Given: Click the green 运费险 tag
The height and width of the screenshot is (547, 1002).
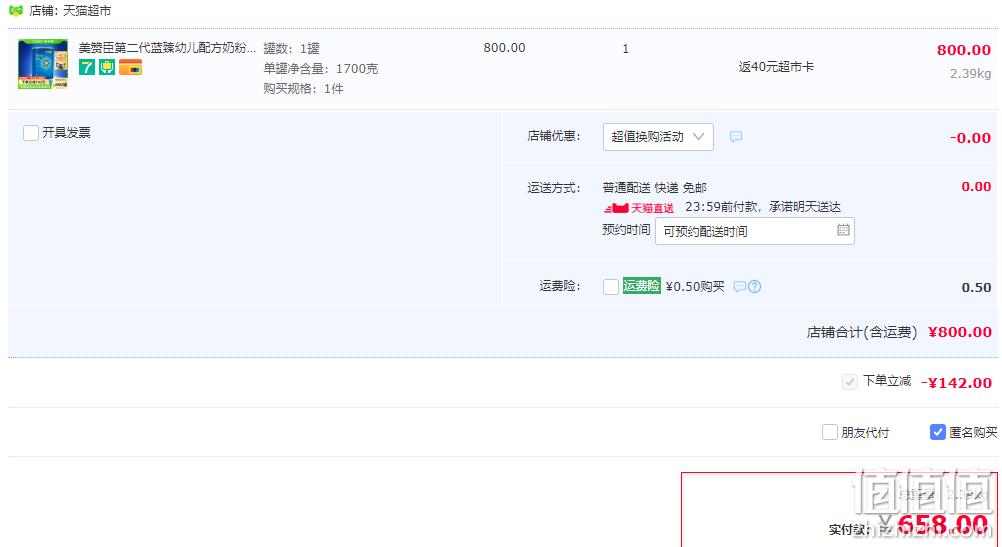Looking at the screenshot, I should (642, 286).
